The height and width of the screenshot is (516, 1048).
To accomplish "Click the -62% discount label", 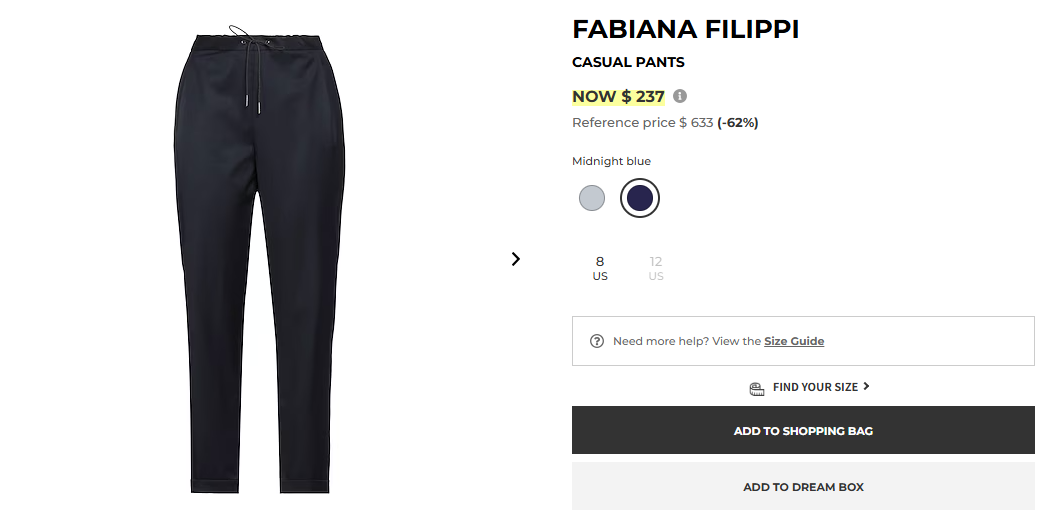I will pyautogui.click(x=738, y=123).
